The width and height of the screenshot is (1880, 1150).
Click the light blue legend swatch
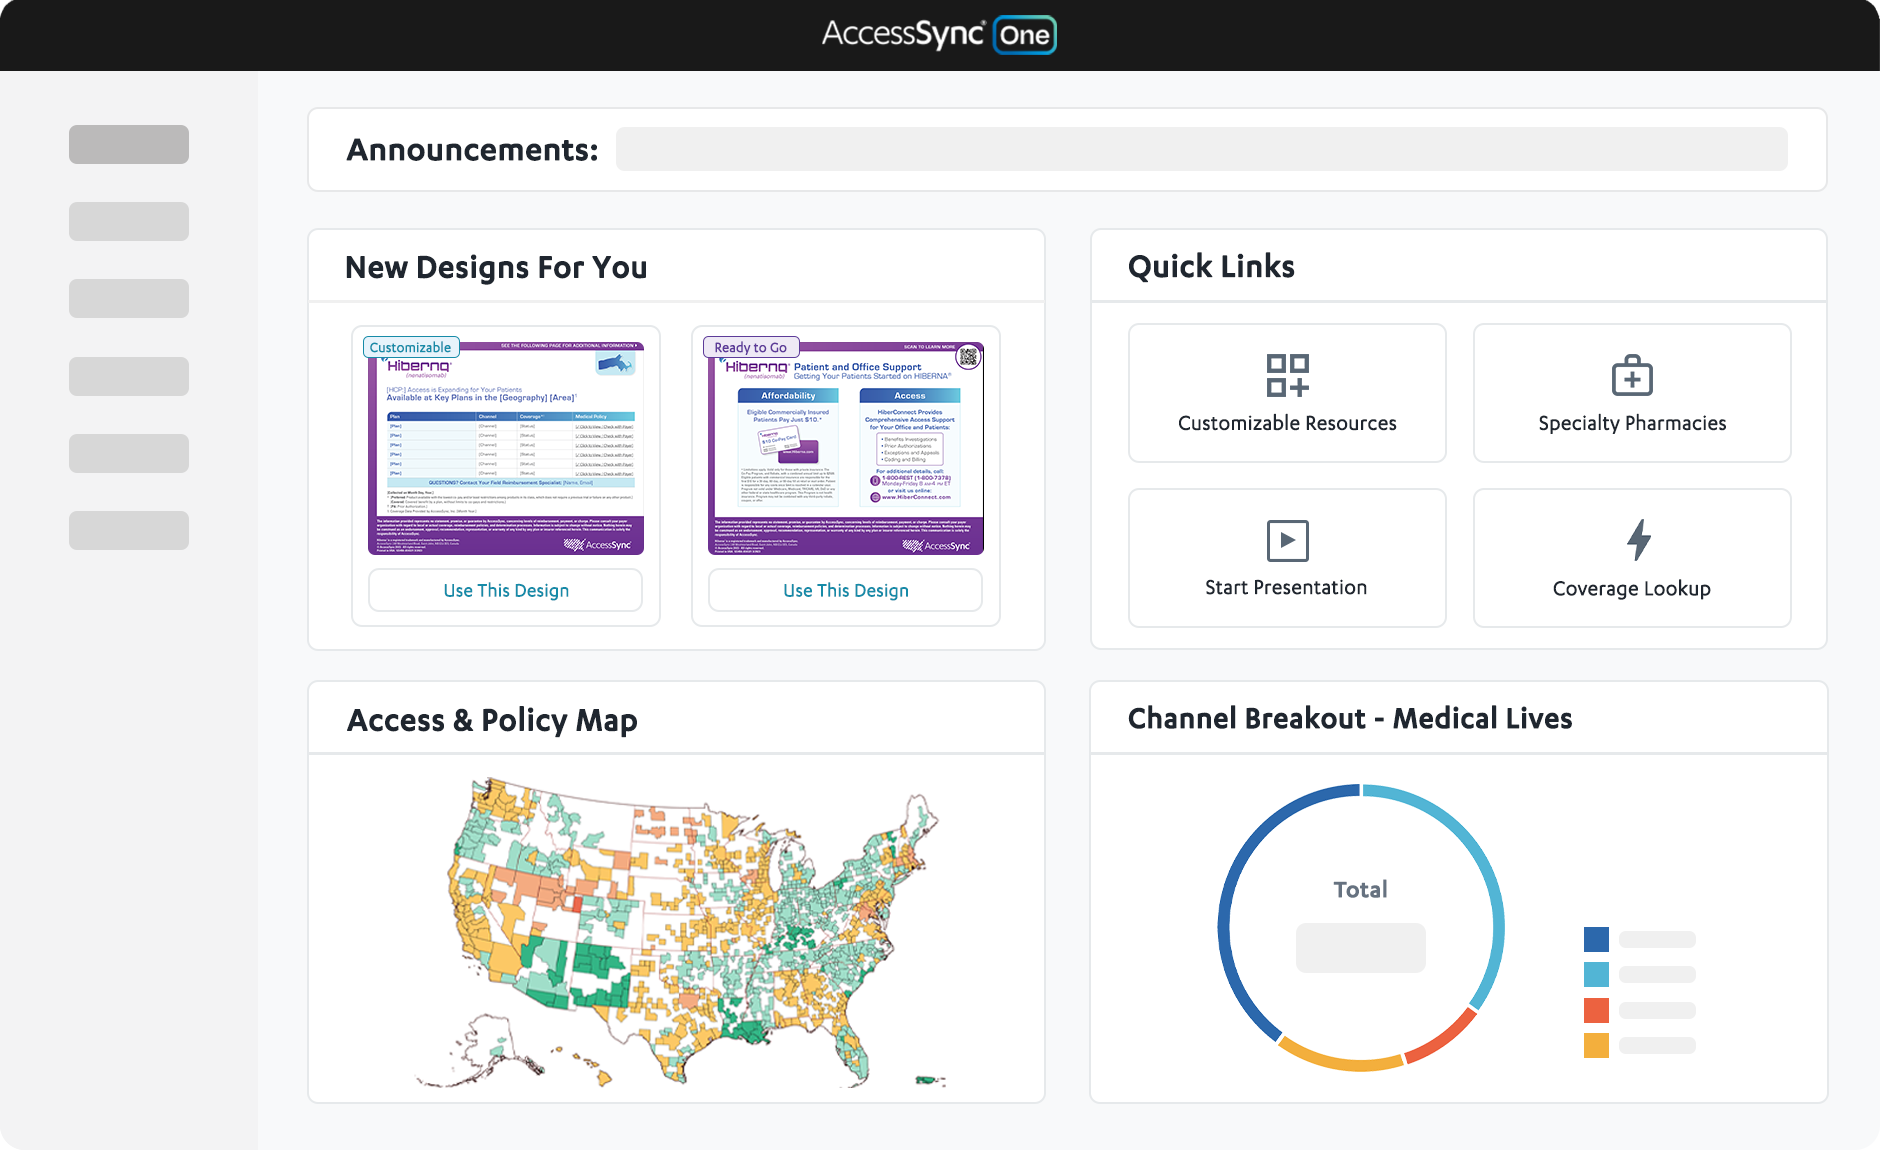(1596, 974)
